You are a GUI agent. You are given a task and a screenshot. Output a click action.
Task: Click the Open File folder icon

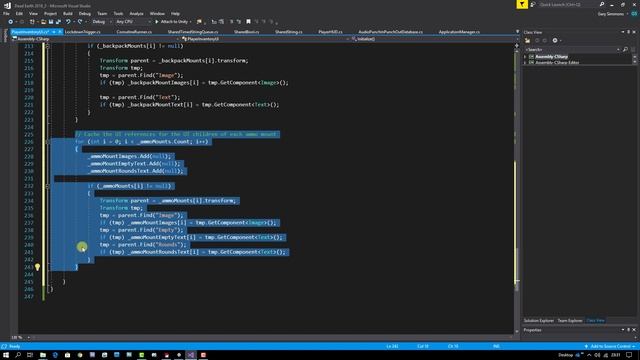(x=43, y=22)
